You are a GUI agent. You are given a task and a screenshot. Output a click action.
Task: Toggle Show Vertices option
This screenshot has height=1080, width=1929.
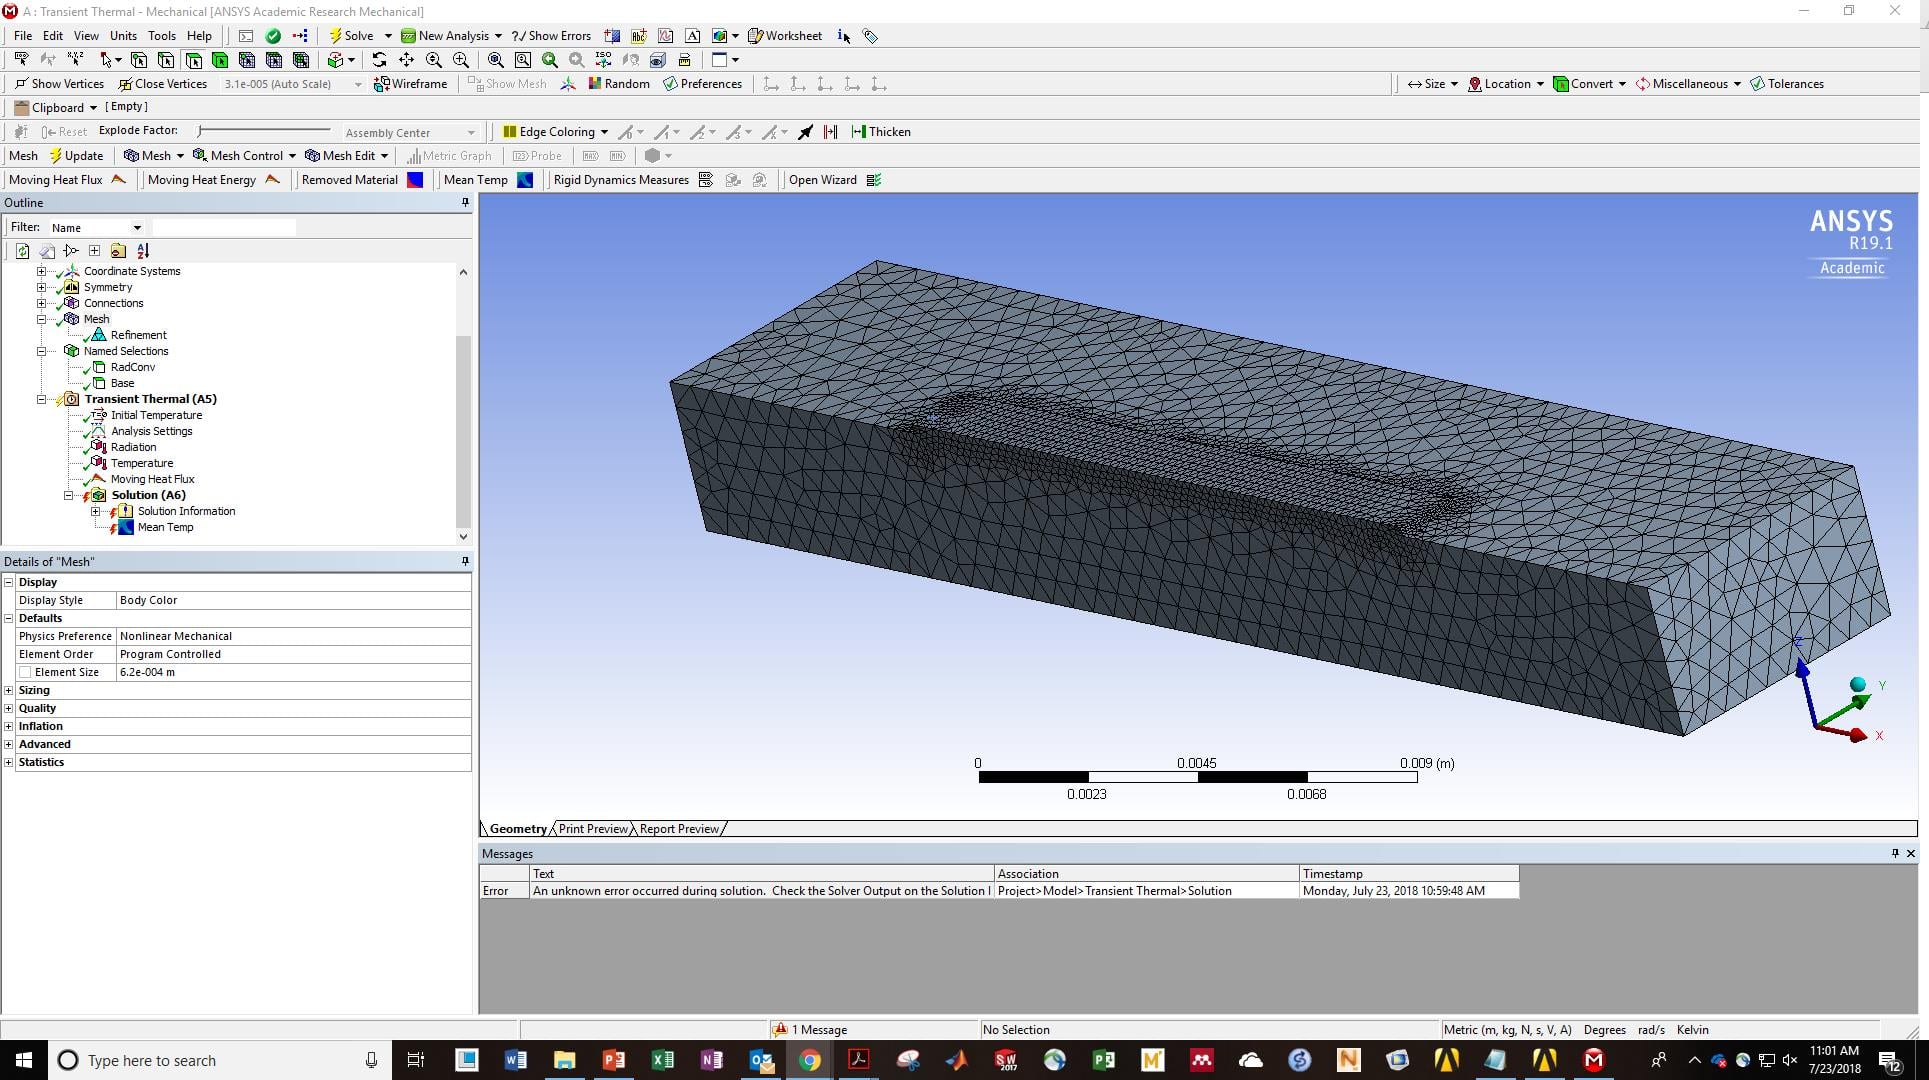pyautogui.click(x=60, y=84)
